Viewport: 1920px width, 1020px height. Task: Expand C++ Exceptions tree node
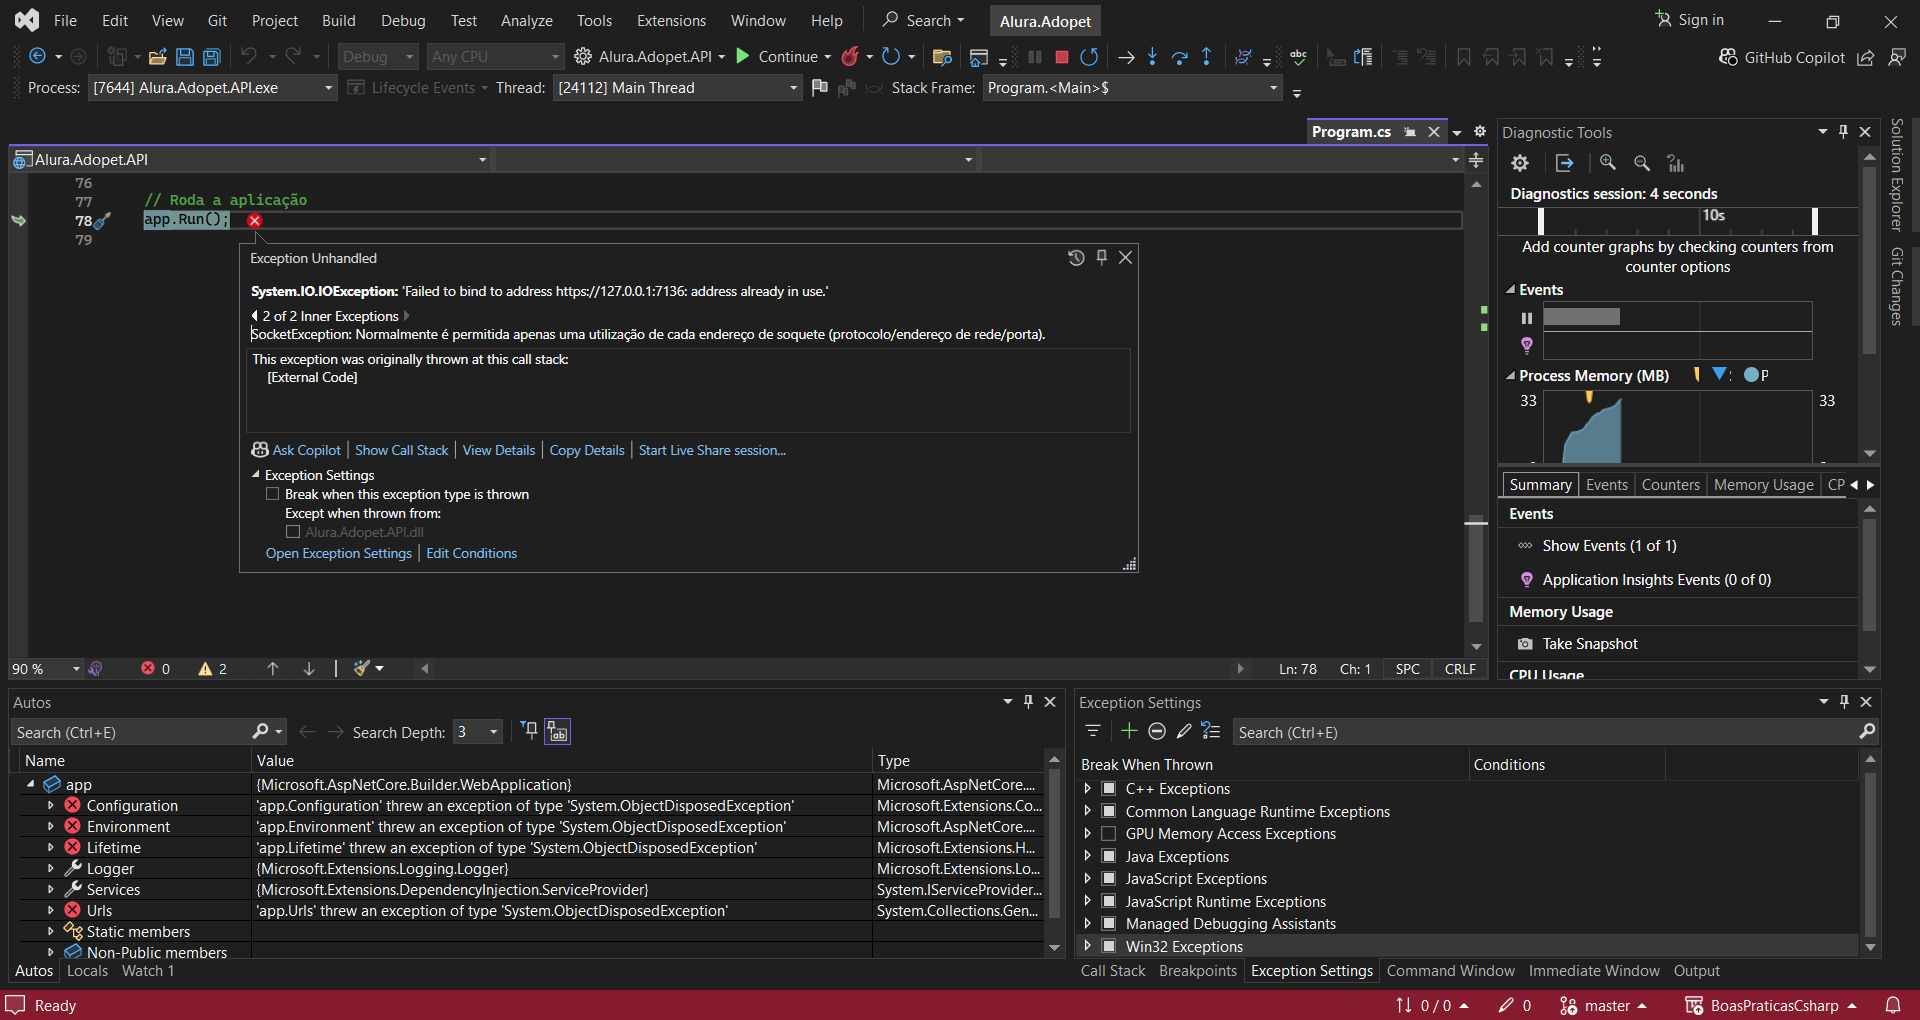[x=1087, y=788]
